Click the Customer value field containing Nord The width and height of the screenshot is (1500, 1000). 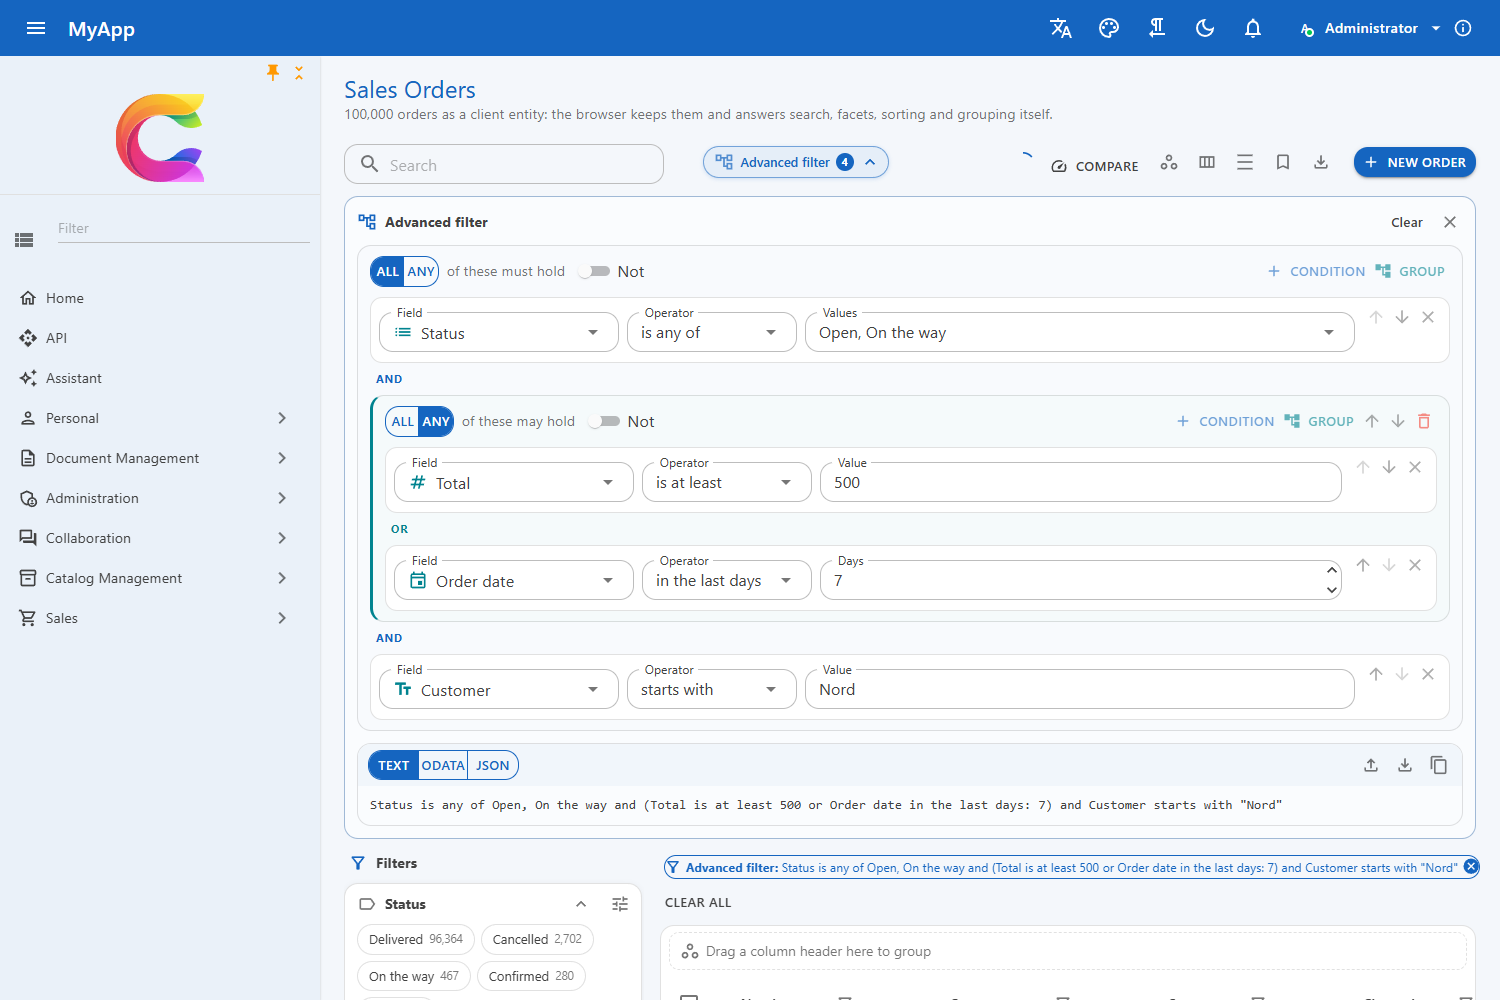pos(1080,689)
